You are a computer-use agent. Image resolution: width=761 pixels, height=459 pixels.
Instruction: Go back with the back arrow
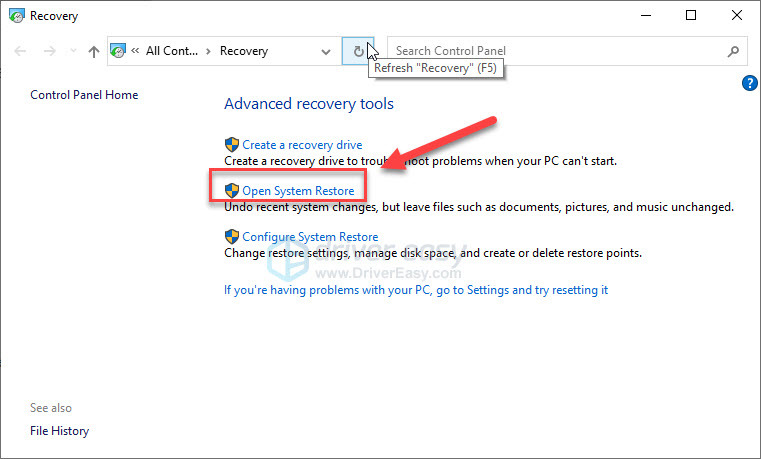20,51
